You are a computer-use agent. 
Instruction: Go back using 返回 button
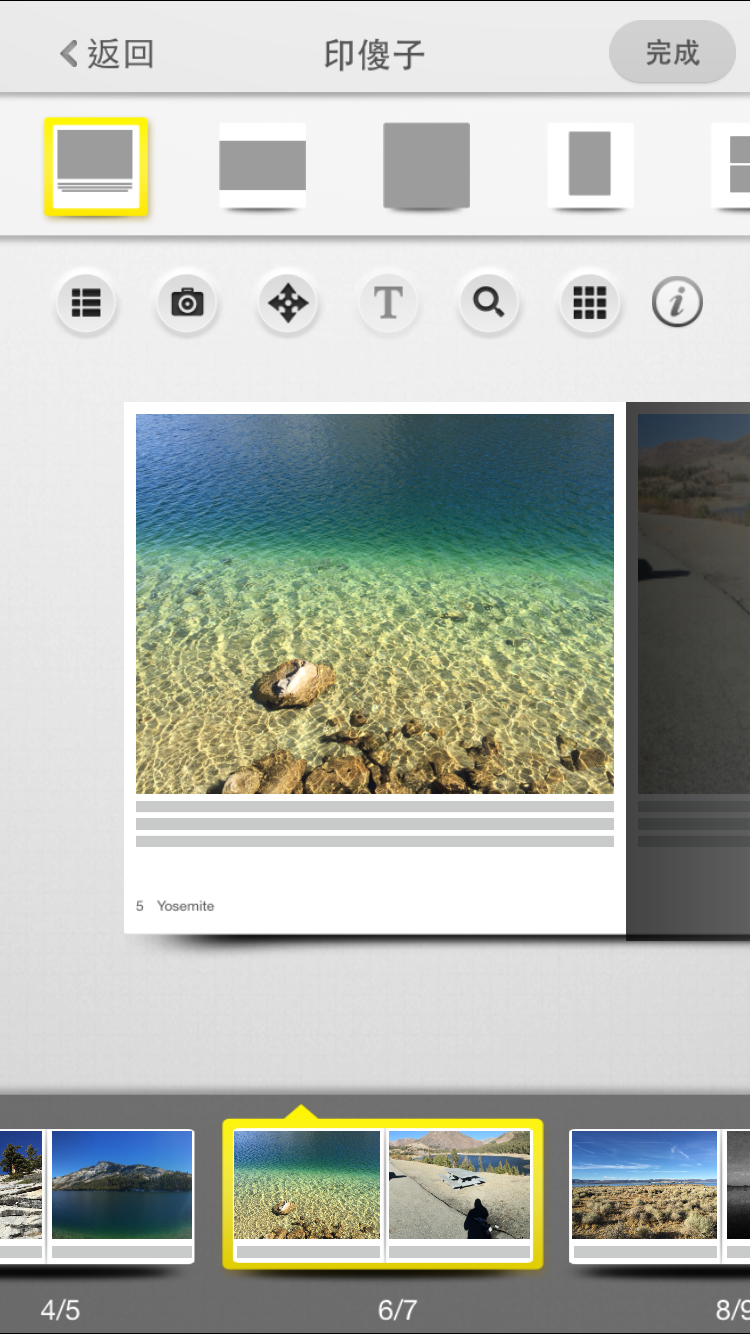pos(107,54)
